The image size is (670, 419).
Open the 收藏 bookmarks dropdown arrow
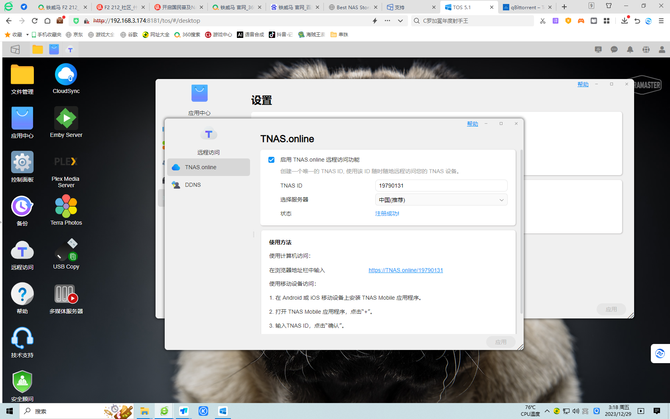(27, 35)
